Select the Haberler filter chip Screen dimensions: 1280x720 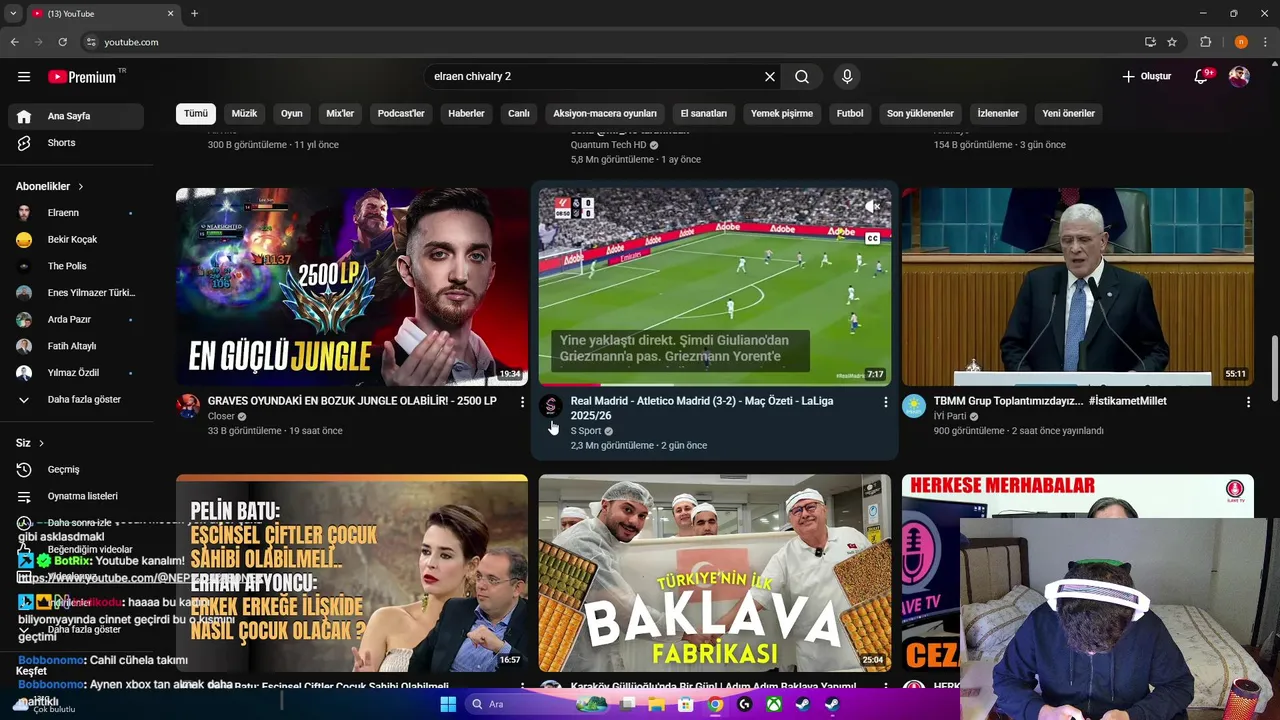click(x=466, y=114)
